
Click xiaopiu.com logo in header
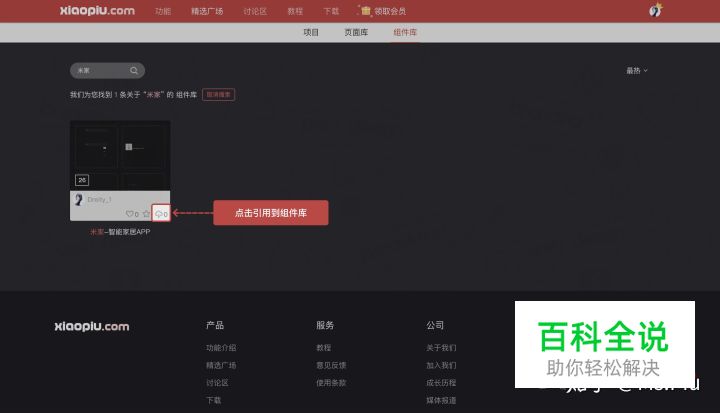97,11
